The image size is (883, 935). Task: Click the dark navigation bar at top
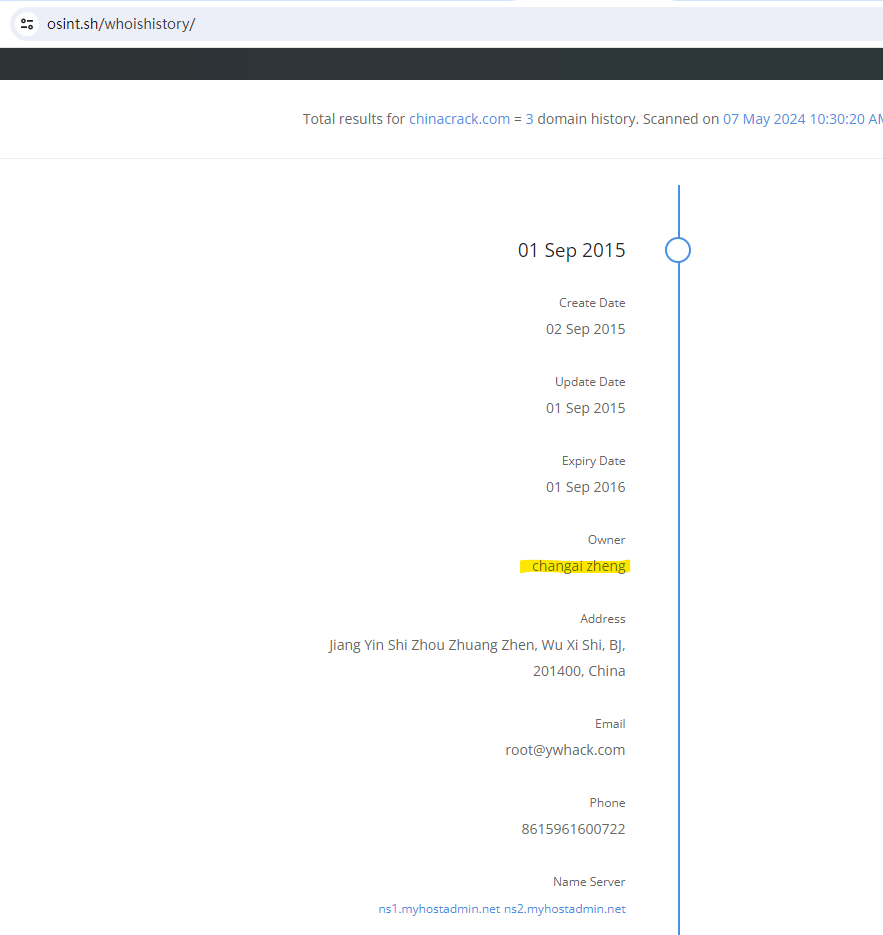pyautogui.click(x=440, y=64)
